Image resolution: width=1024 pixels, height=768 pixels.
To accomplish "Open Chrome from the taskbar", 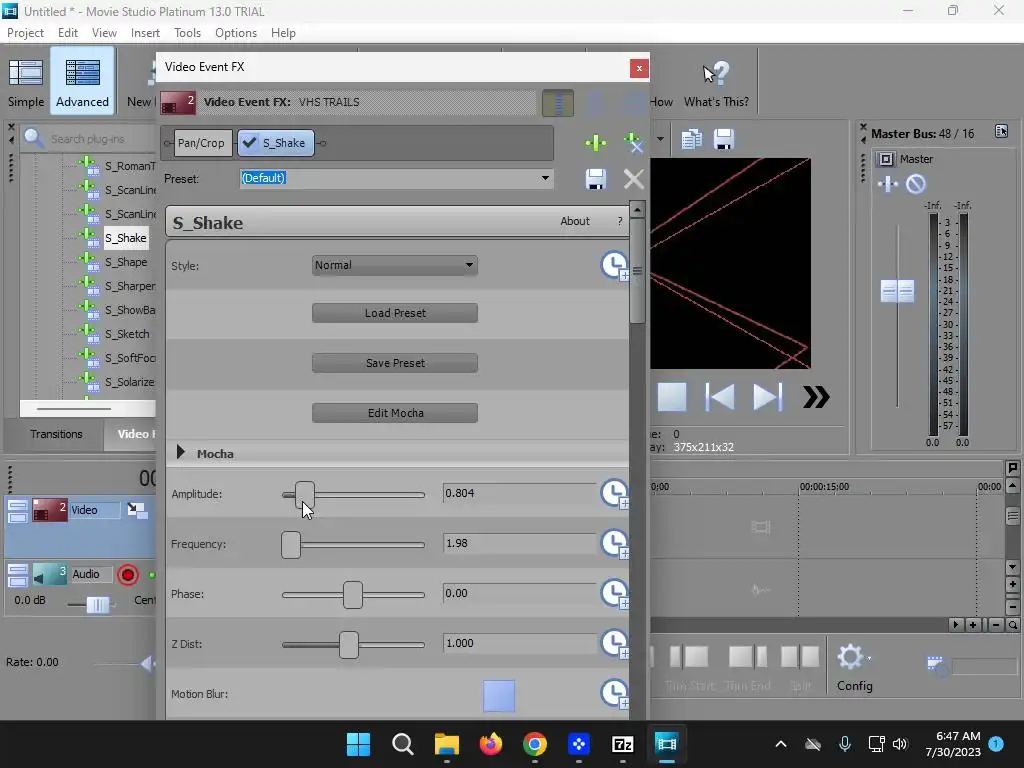I will pos(535,744).
